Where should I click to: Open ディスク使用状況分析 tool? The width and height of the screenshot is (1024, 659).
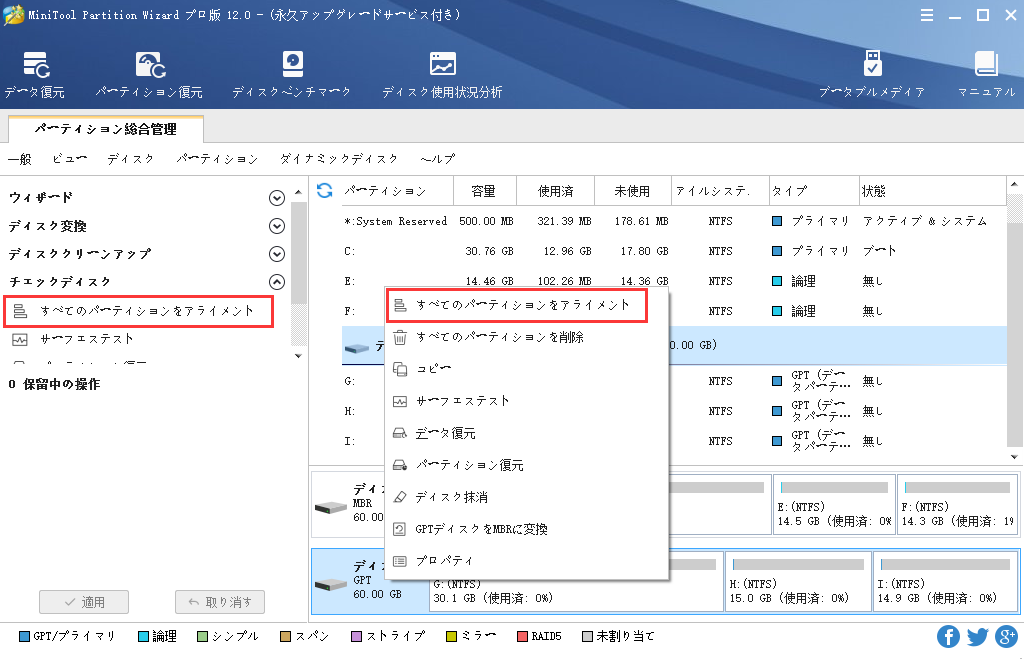[442, 74]
